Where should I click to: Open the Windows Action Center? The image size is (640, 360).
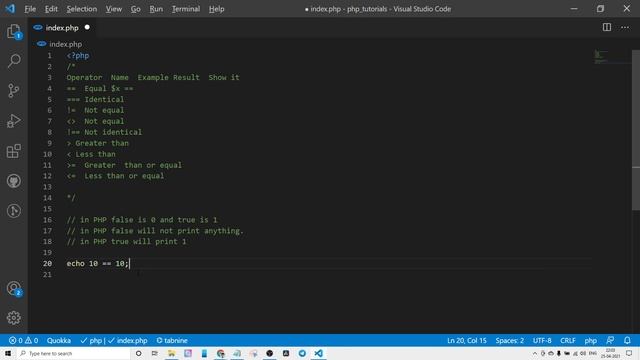(629, 353)
